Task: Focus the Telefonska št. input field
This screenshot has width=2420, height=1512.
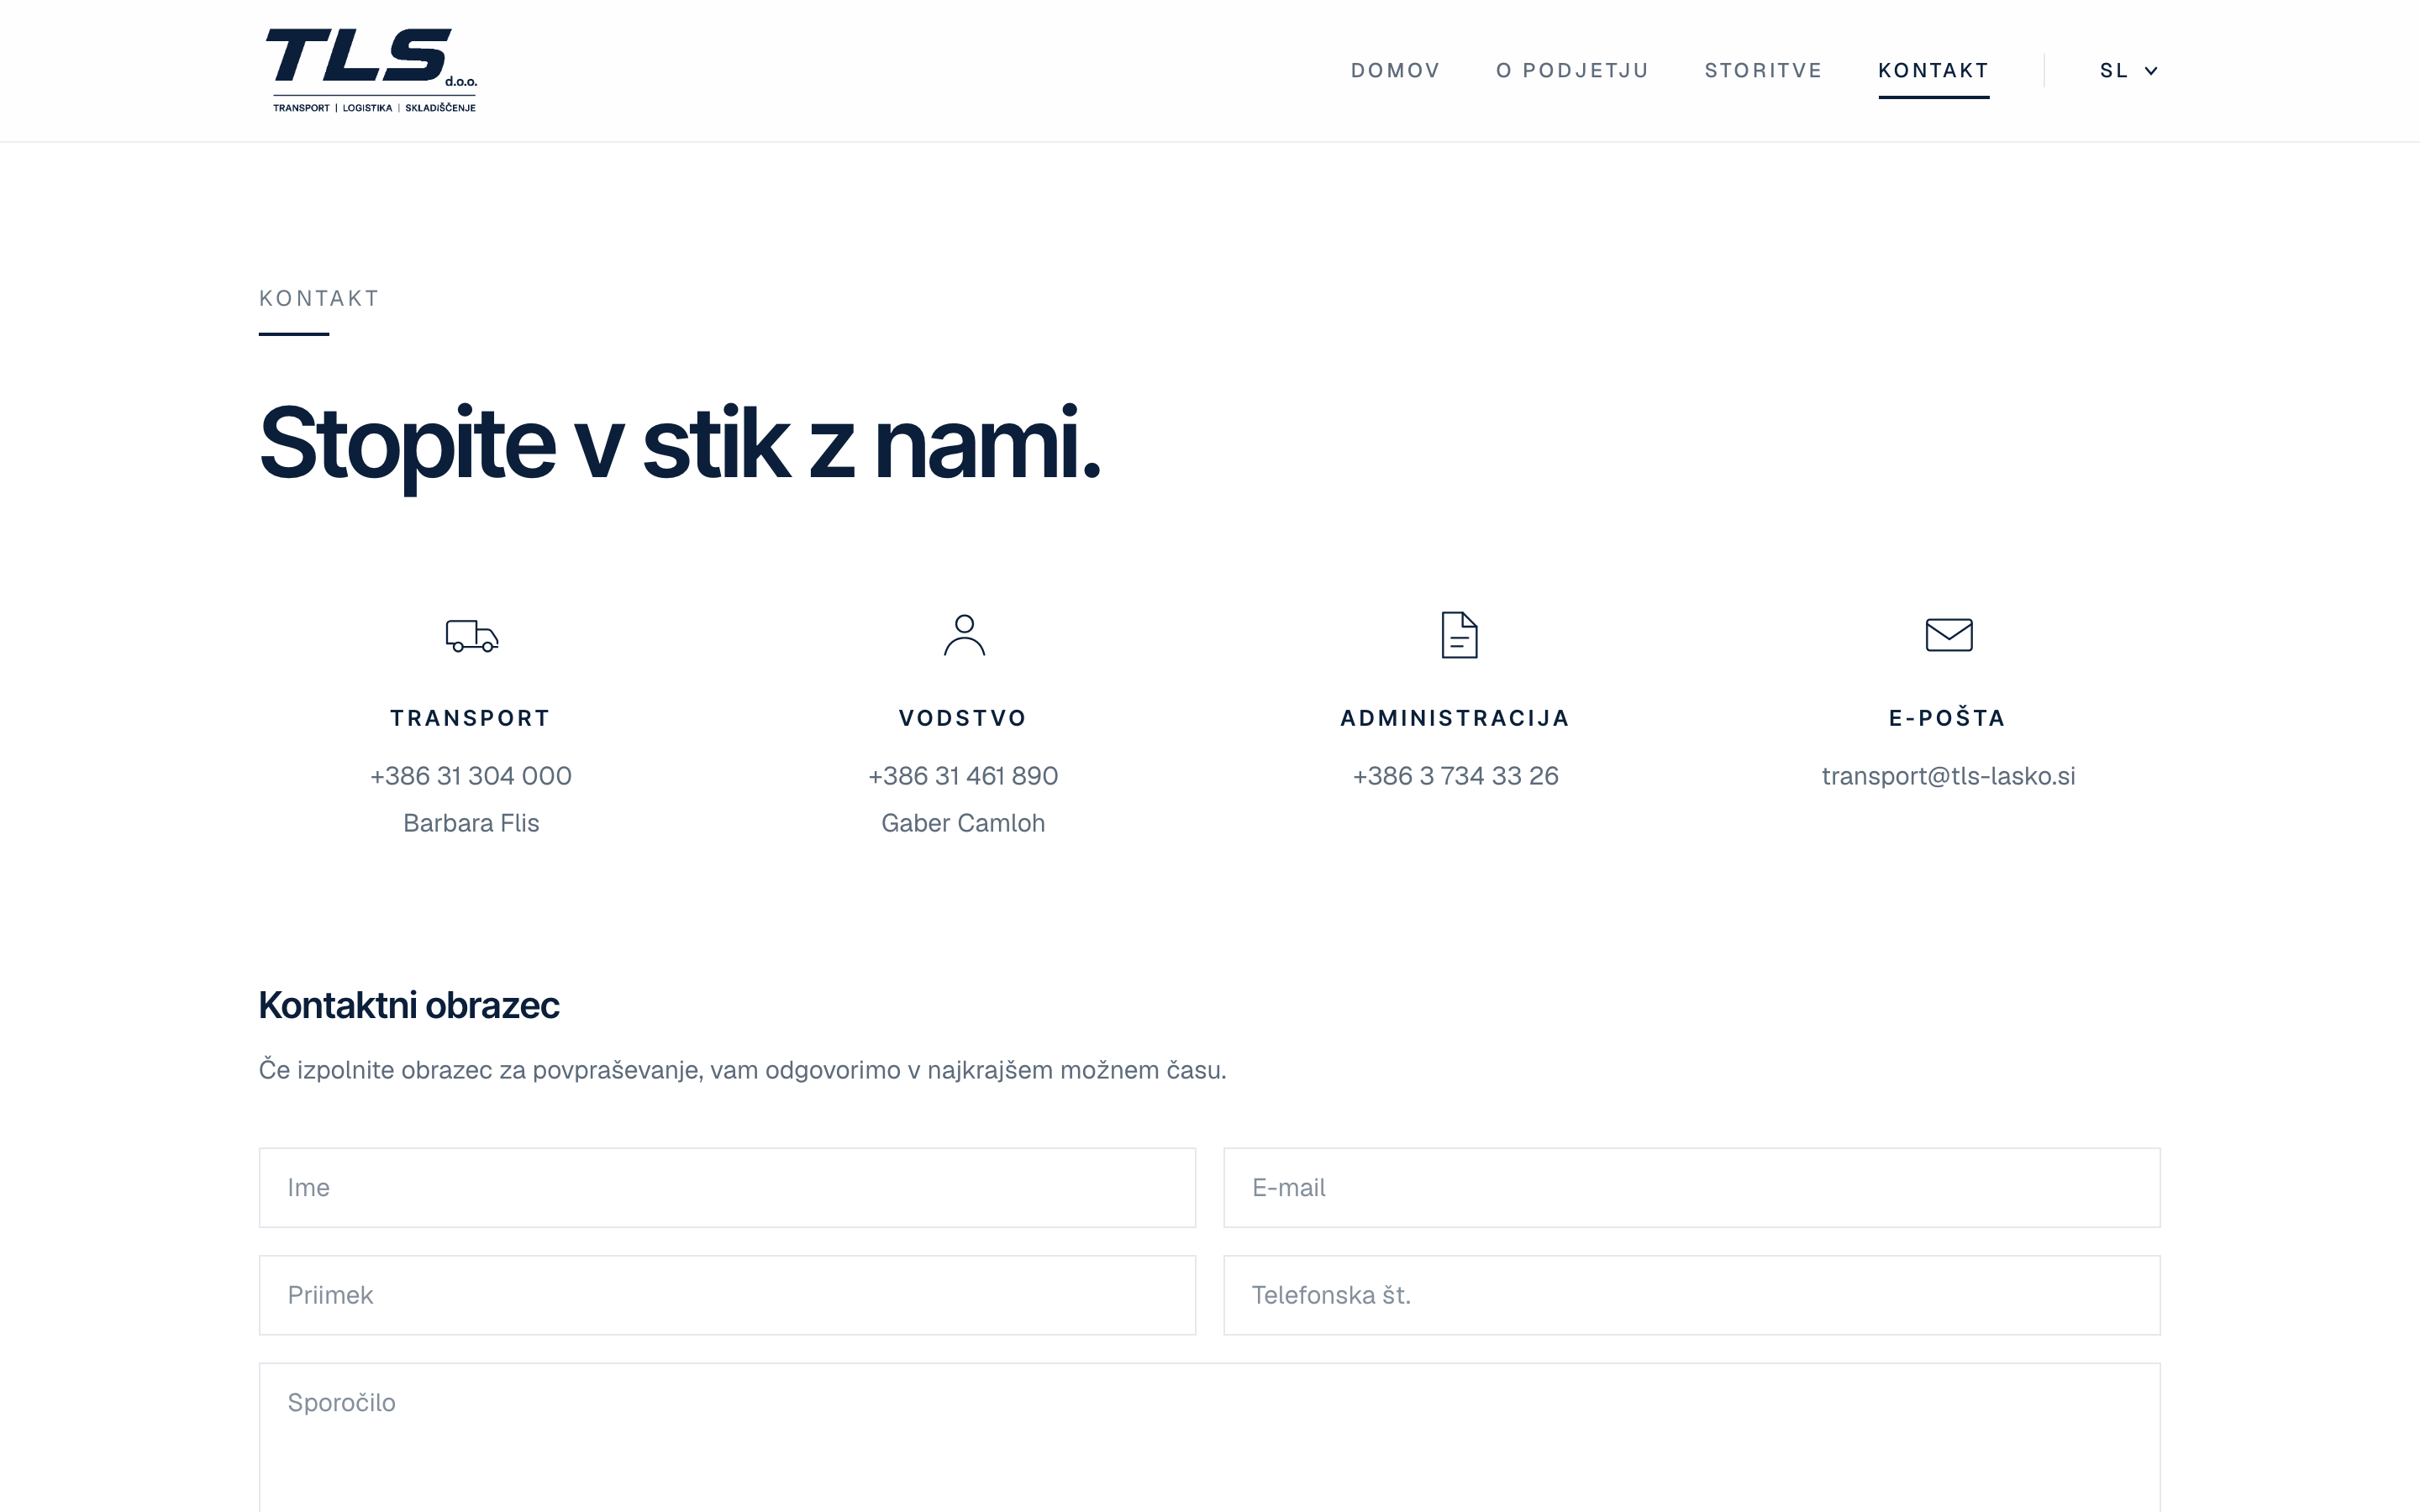Action: [1692, 1295]
